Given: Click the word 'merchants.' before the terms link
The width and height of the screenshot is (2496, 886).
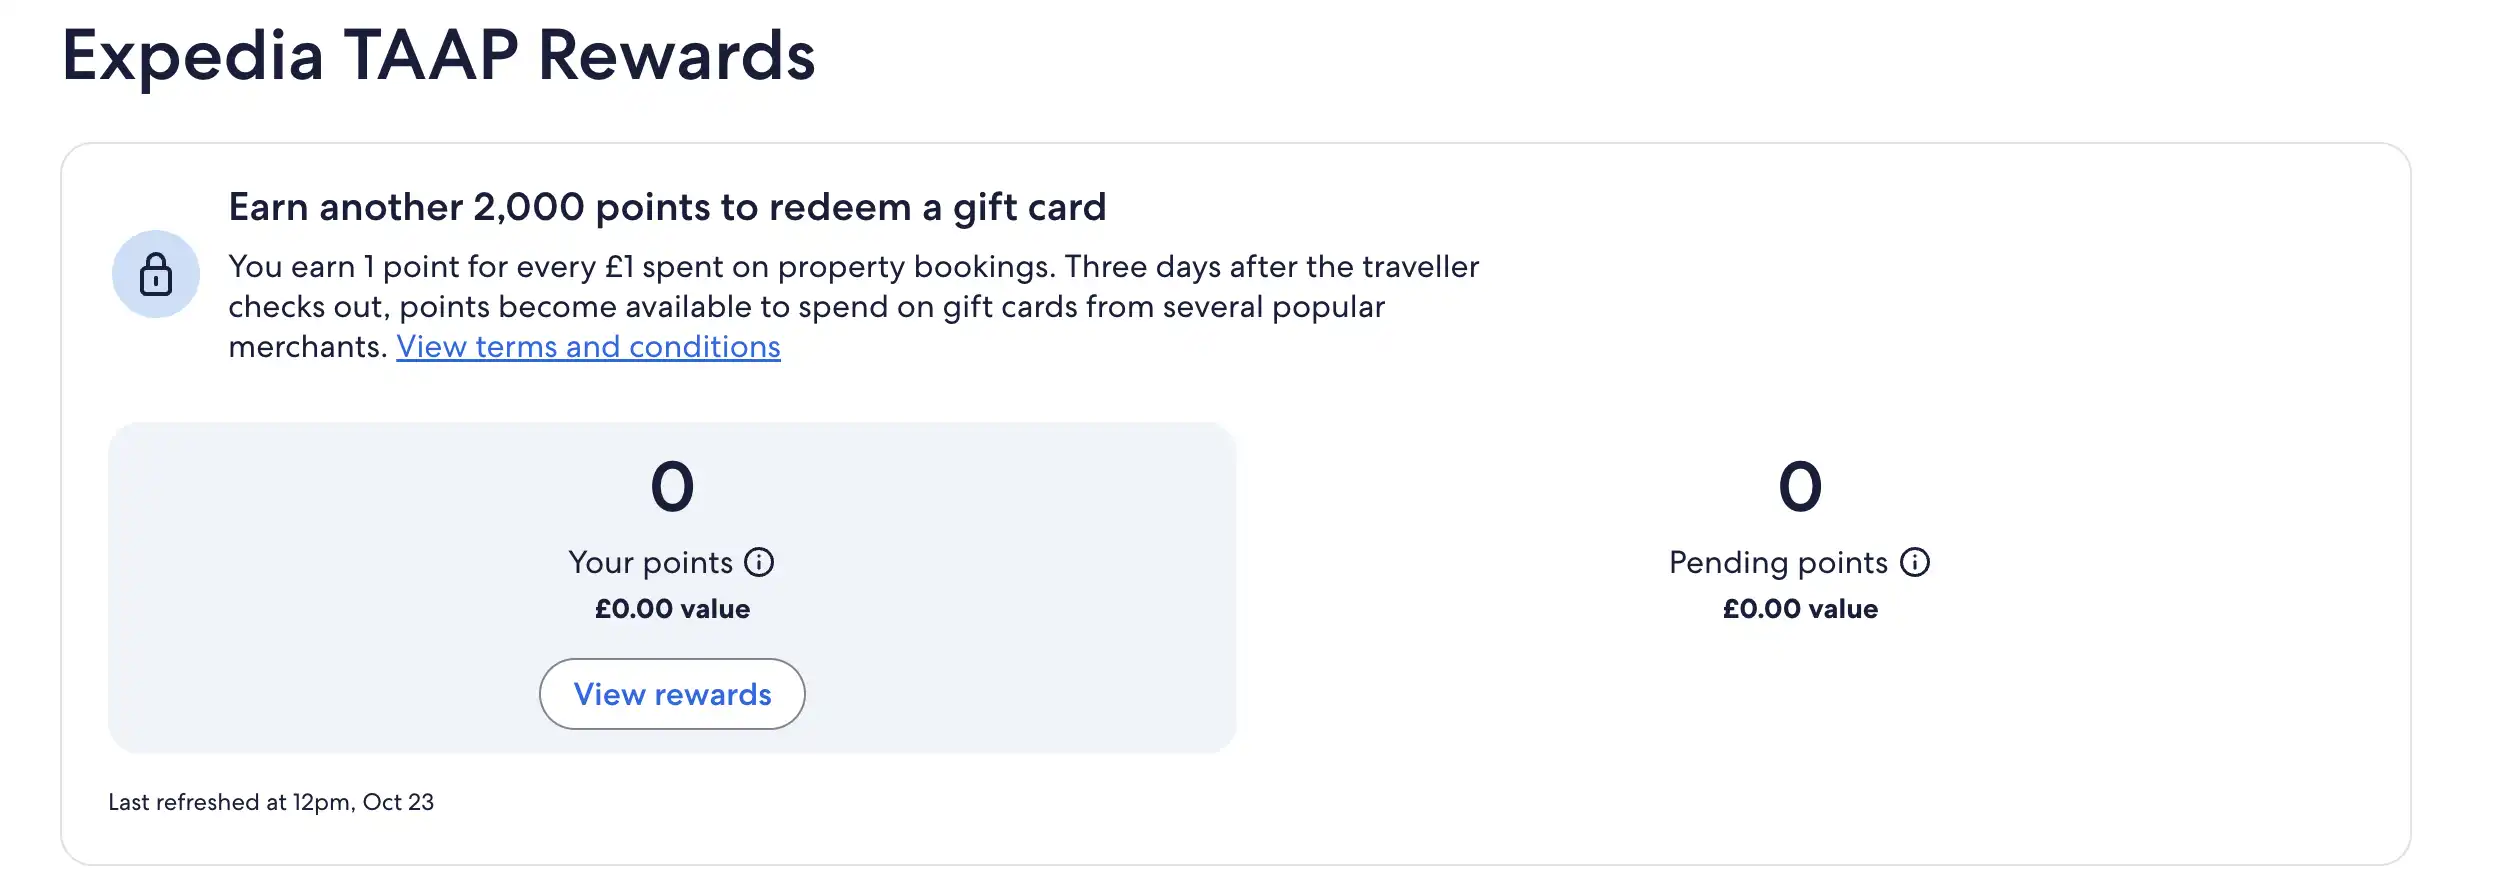Looking at the screenshot, I should pos(307,347).
